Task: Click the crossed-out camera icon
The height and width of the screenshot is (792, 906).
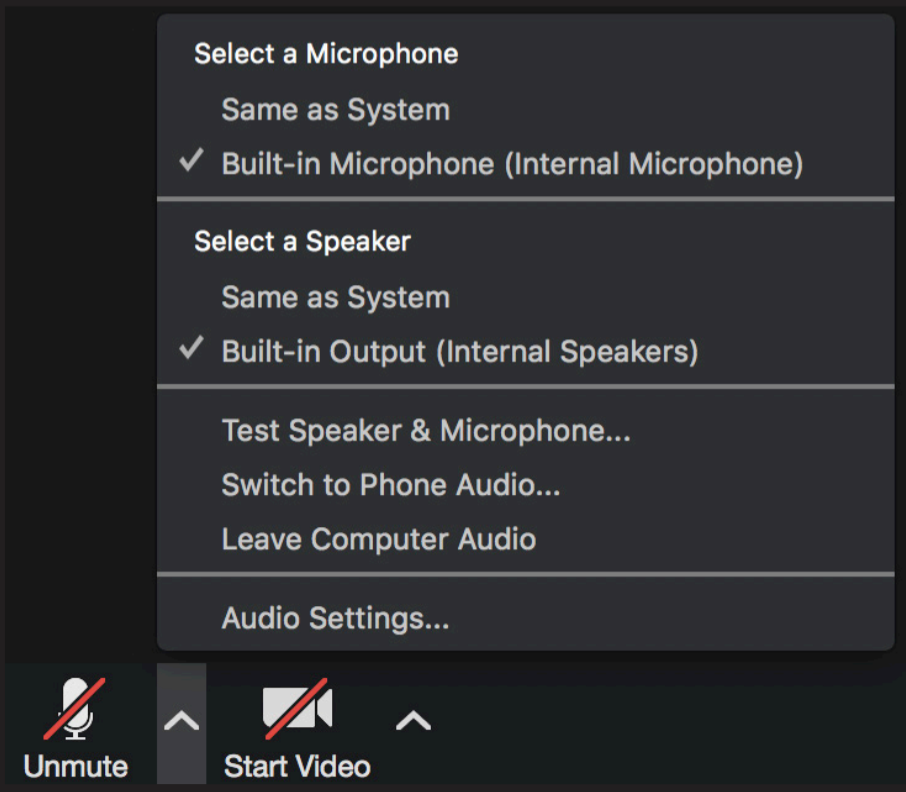Action: pos(297,708)
